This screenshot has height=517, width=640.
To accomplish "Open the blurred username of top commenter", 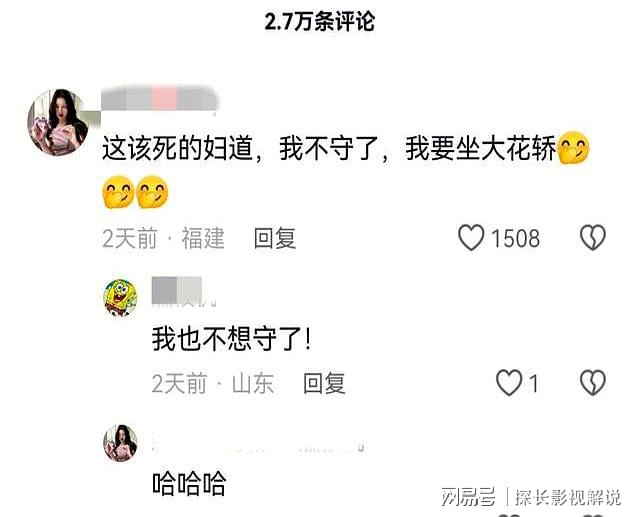I will point(159,98).
